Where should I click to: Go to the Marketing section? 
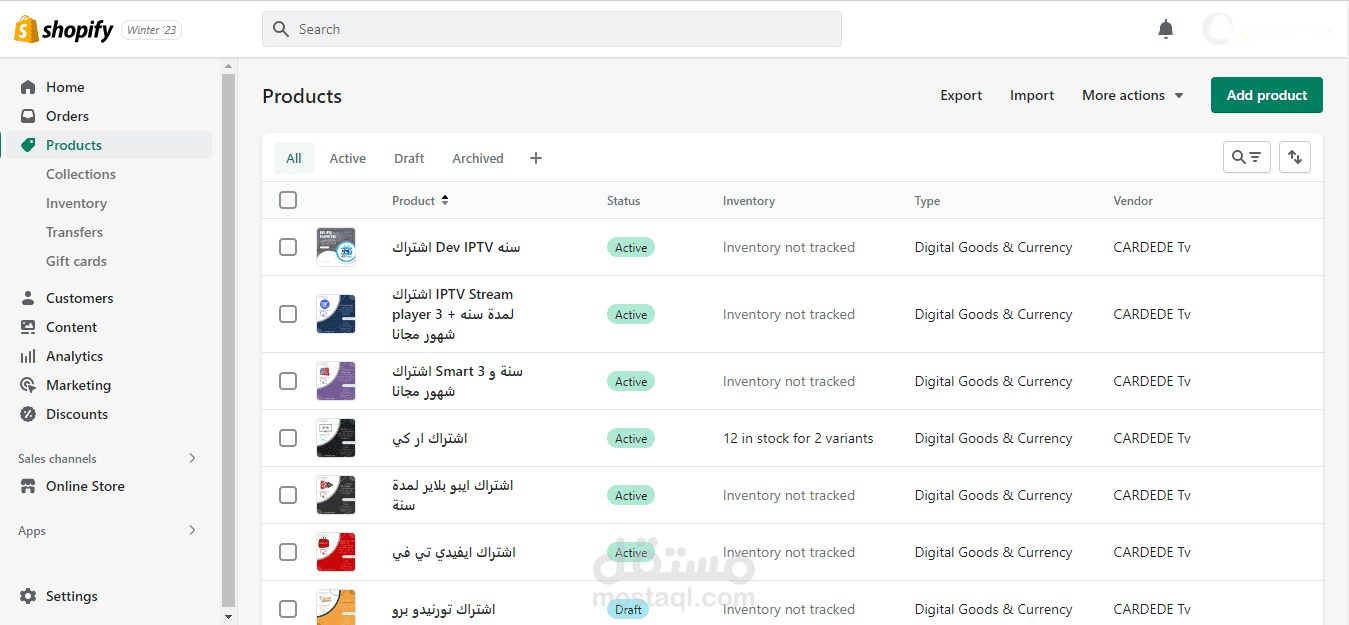77,384
